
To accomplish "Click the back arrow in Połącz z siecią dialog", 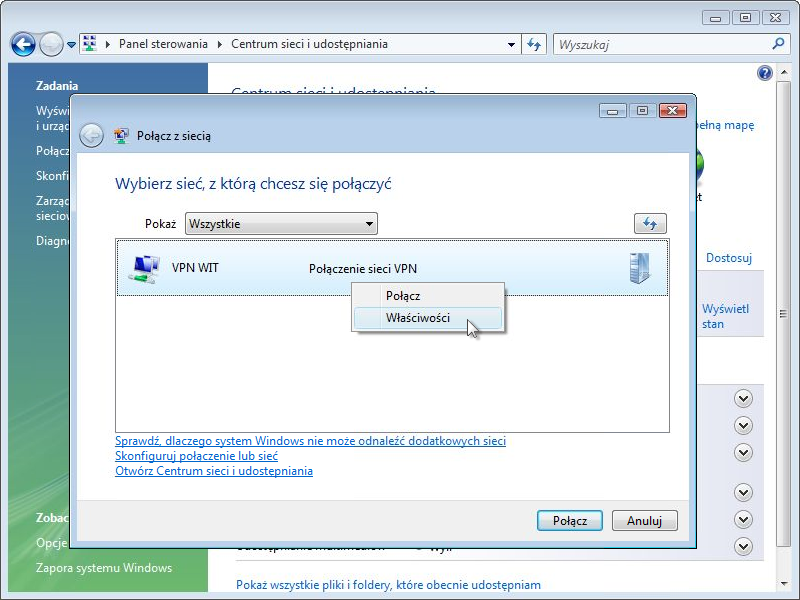I will point(92,136).
